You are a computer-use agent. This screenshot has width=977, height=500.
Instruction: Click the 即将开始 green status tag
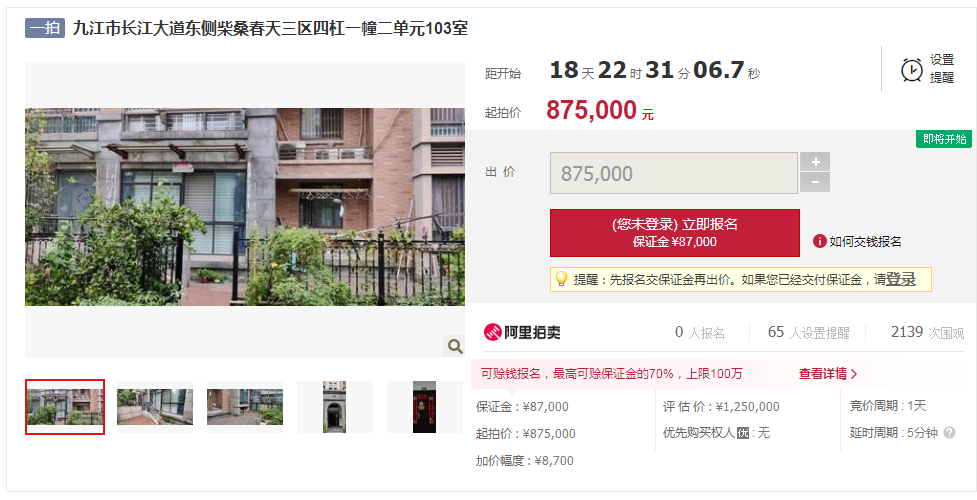(944, 139)
